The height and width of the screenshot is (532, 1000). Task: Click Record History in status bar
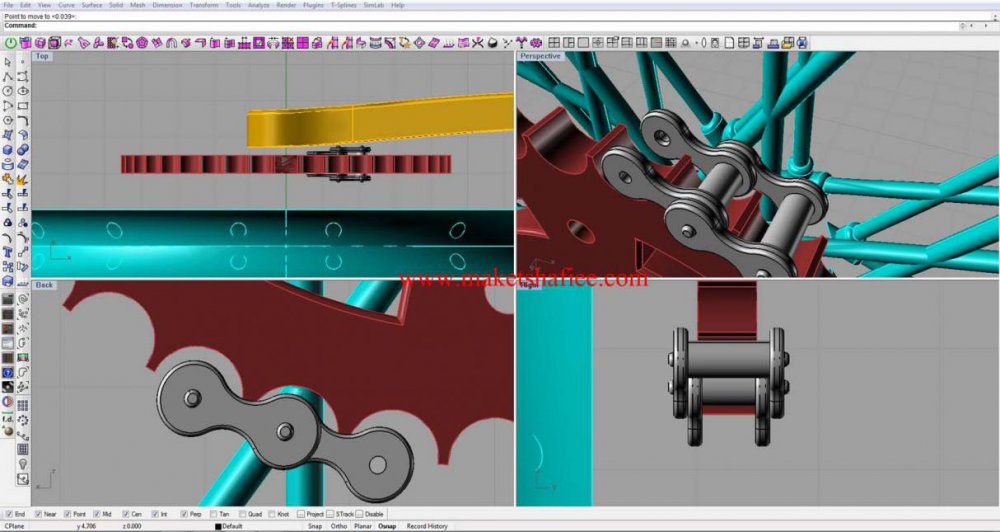pos(427,525)
